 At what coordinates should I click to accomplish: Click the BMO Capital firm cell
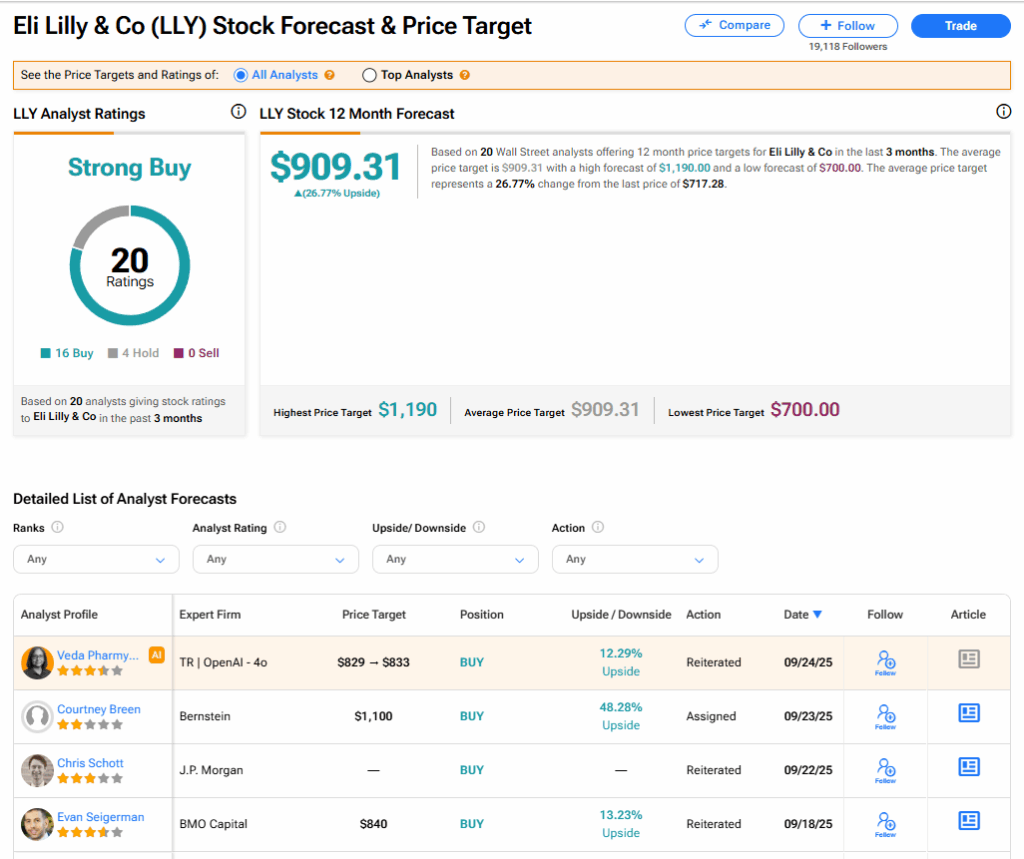tap(213, 824)
